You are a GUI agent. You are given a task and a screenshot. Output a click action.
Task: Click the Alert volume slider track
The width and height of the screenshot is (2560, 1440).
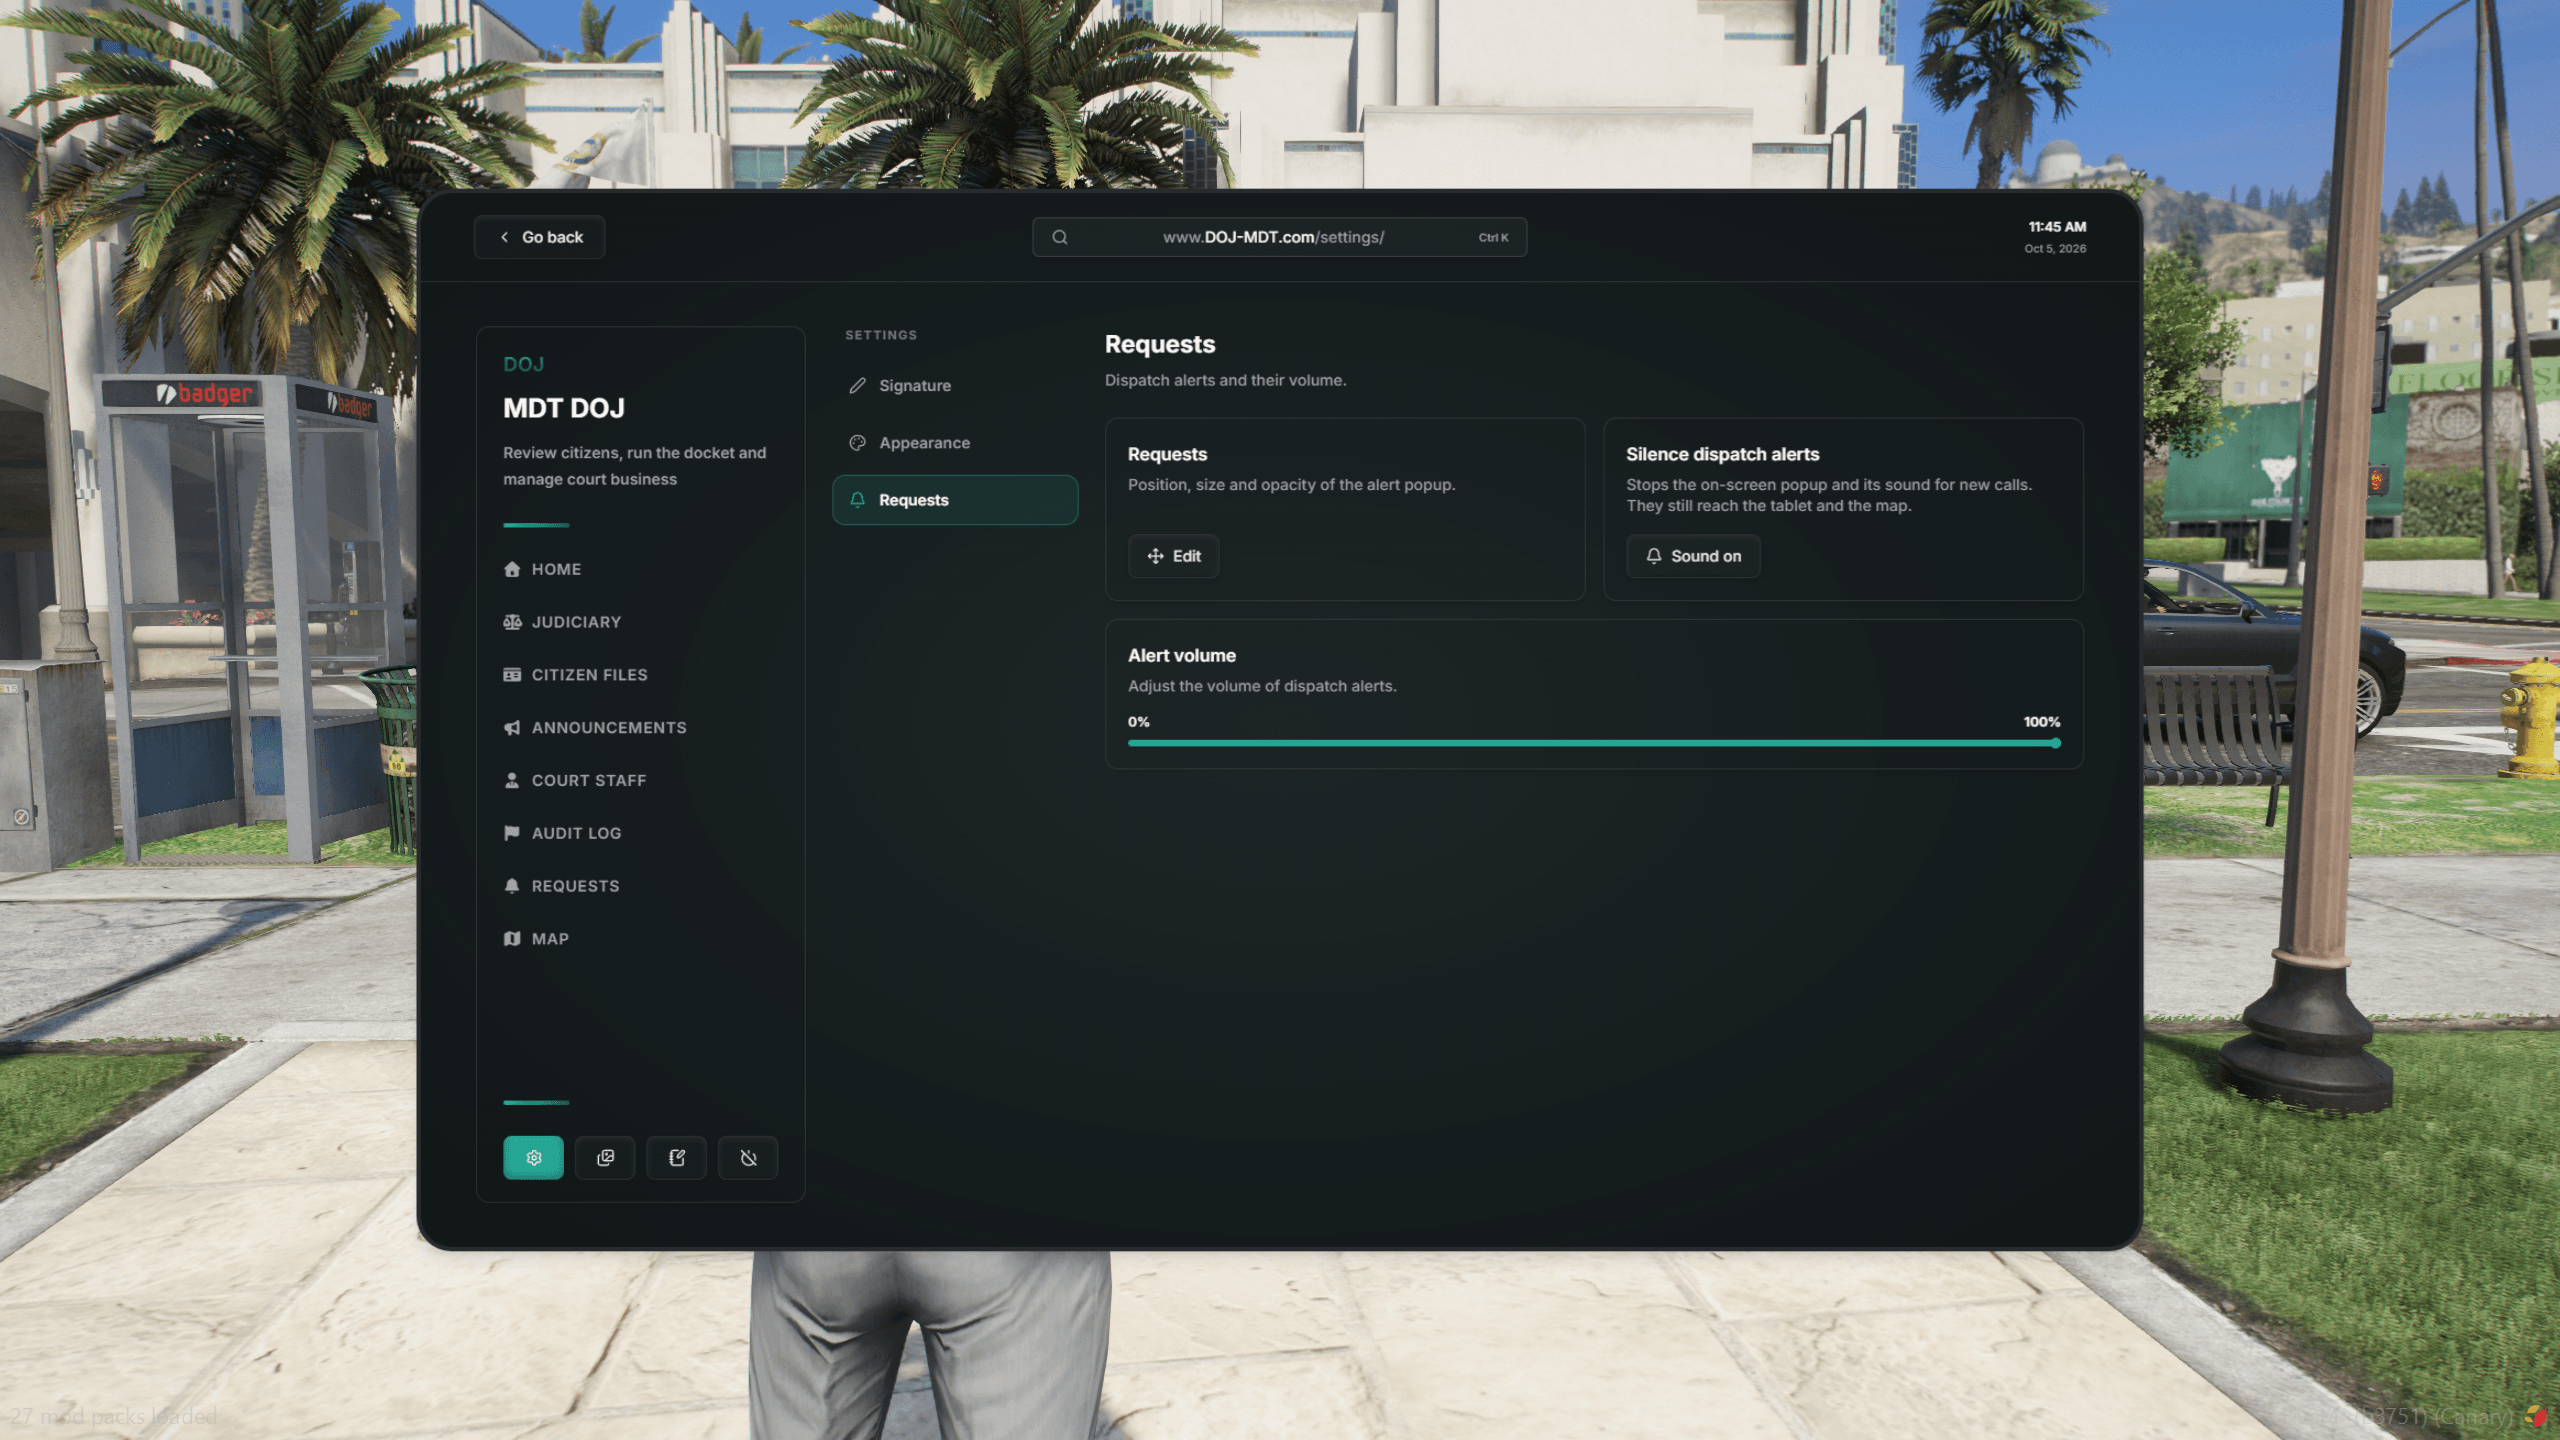click(1593, 743)
